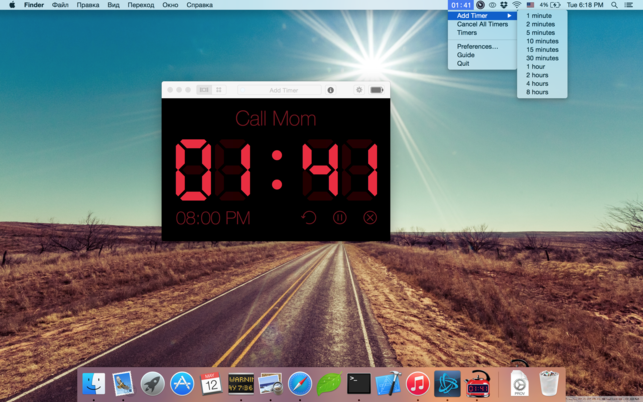
Task: Open Trash in the Dock
Action: pyautogui.click(x=549, y=383)
